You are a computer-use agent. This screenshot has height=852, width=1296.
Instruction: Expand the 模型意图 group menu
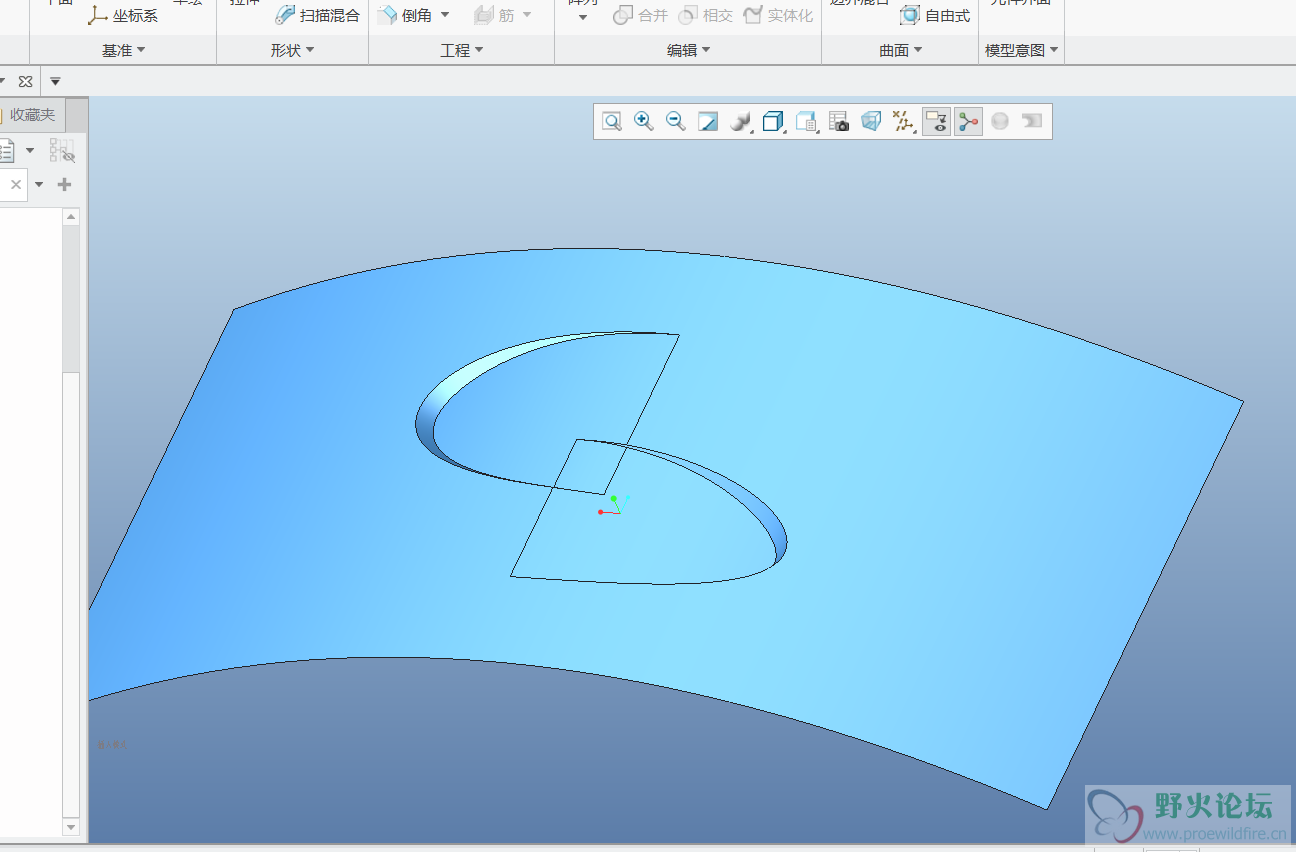click(1021, 50)
